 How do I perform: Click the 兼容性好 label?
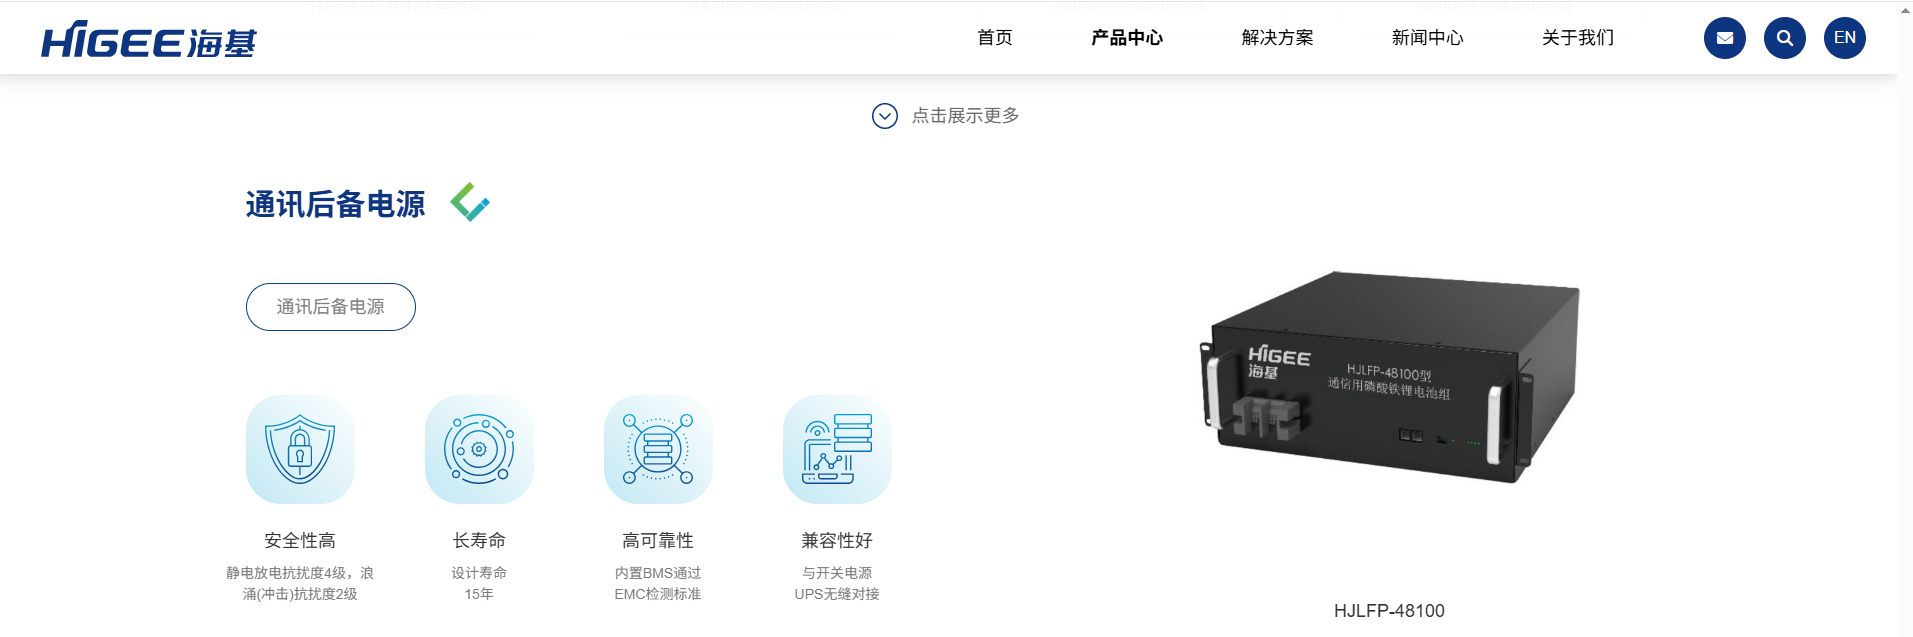point(837,540)
